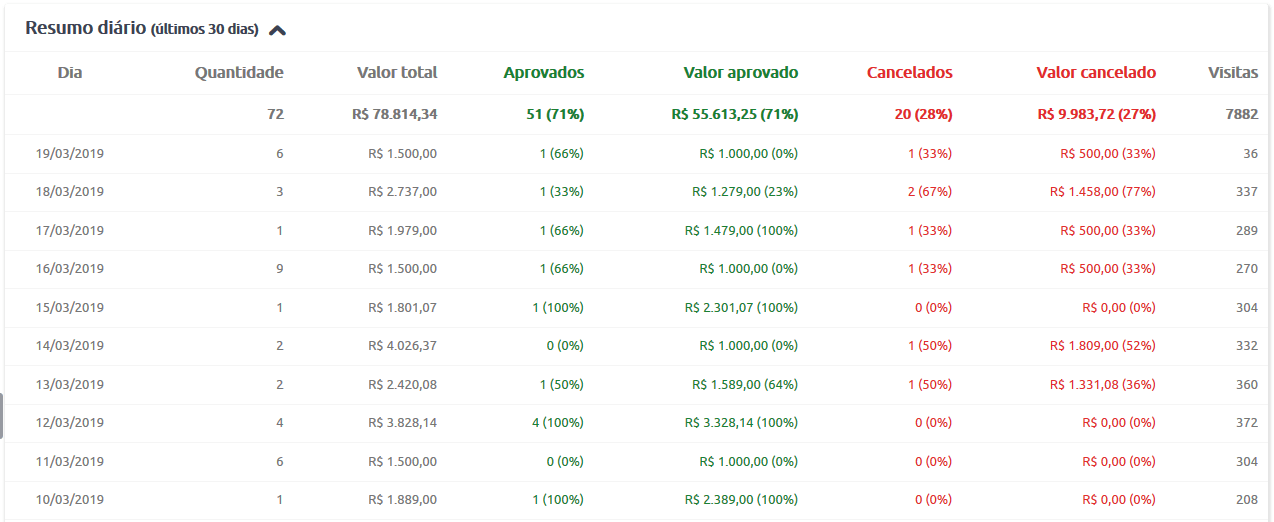Select visits 304 on 11/03/2019 row
1274x522 pixels.
pyautogui.click(x=1247, y=462)
